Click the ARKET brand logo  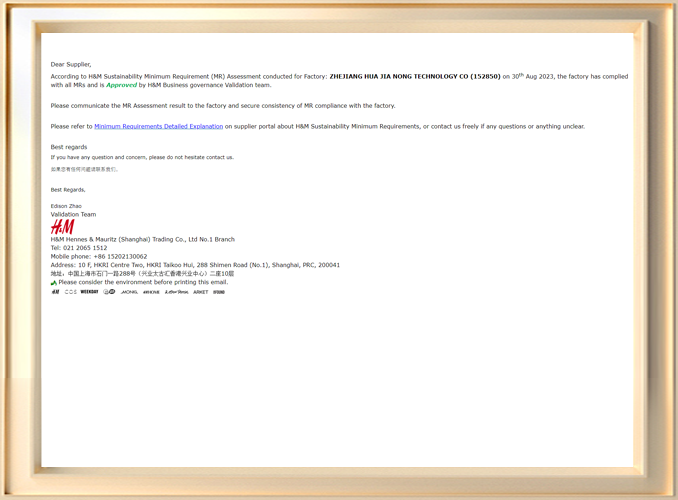201,292
